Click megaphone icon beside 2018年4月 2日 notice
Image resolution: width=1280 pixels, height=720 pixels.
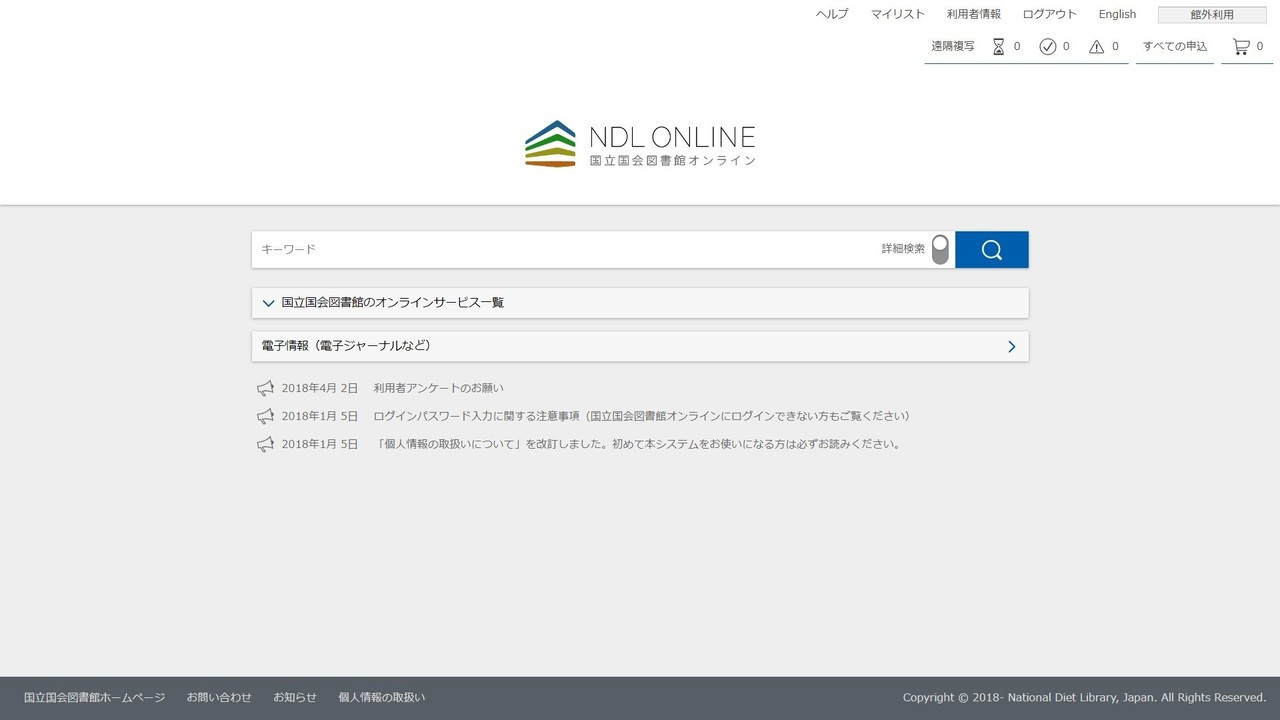[265, 388]
